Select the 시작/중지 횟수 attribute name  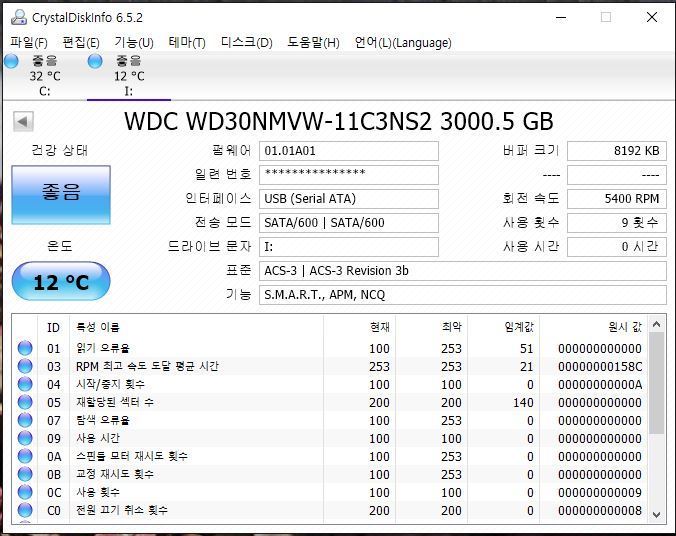(x=110, y=384)
